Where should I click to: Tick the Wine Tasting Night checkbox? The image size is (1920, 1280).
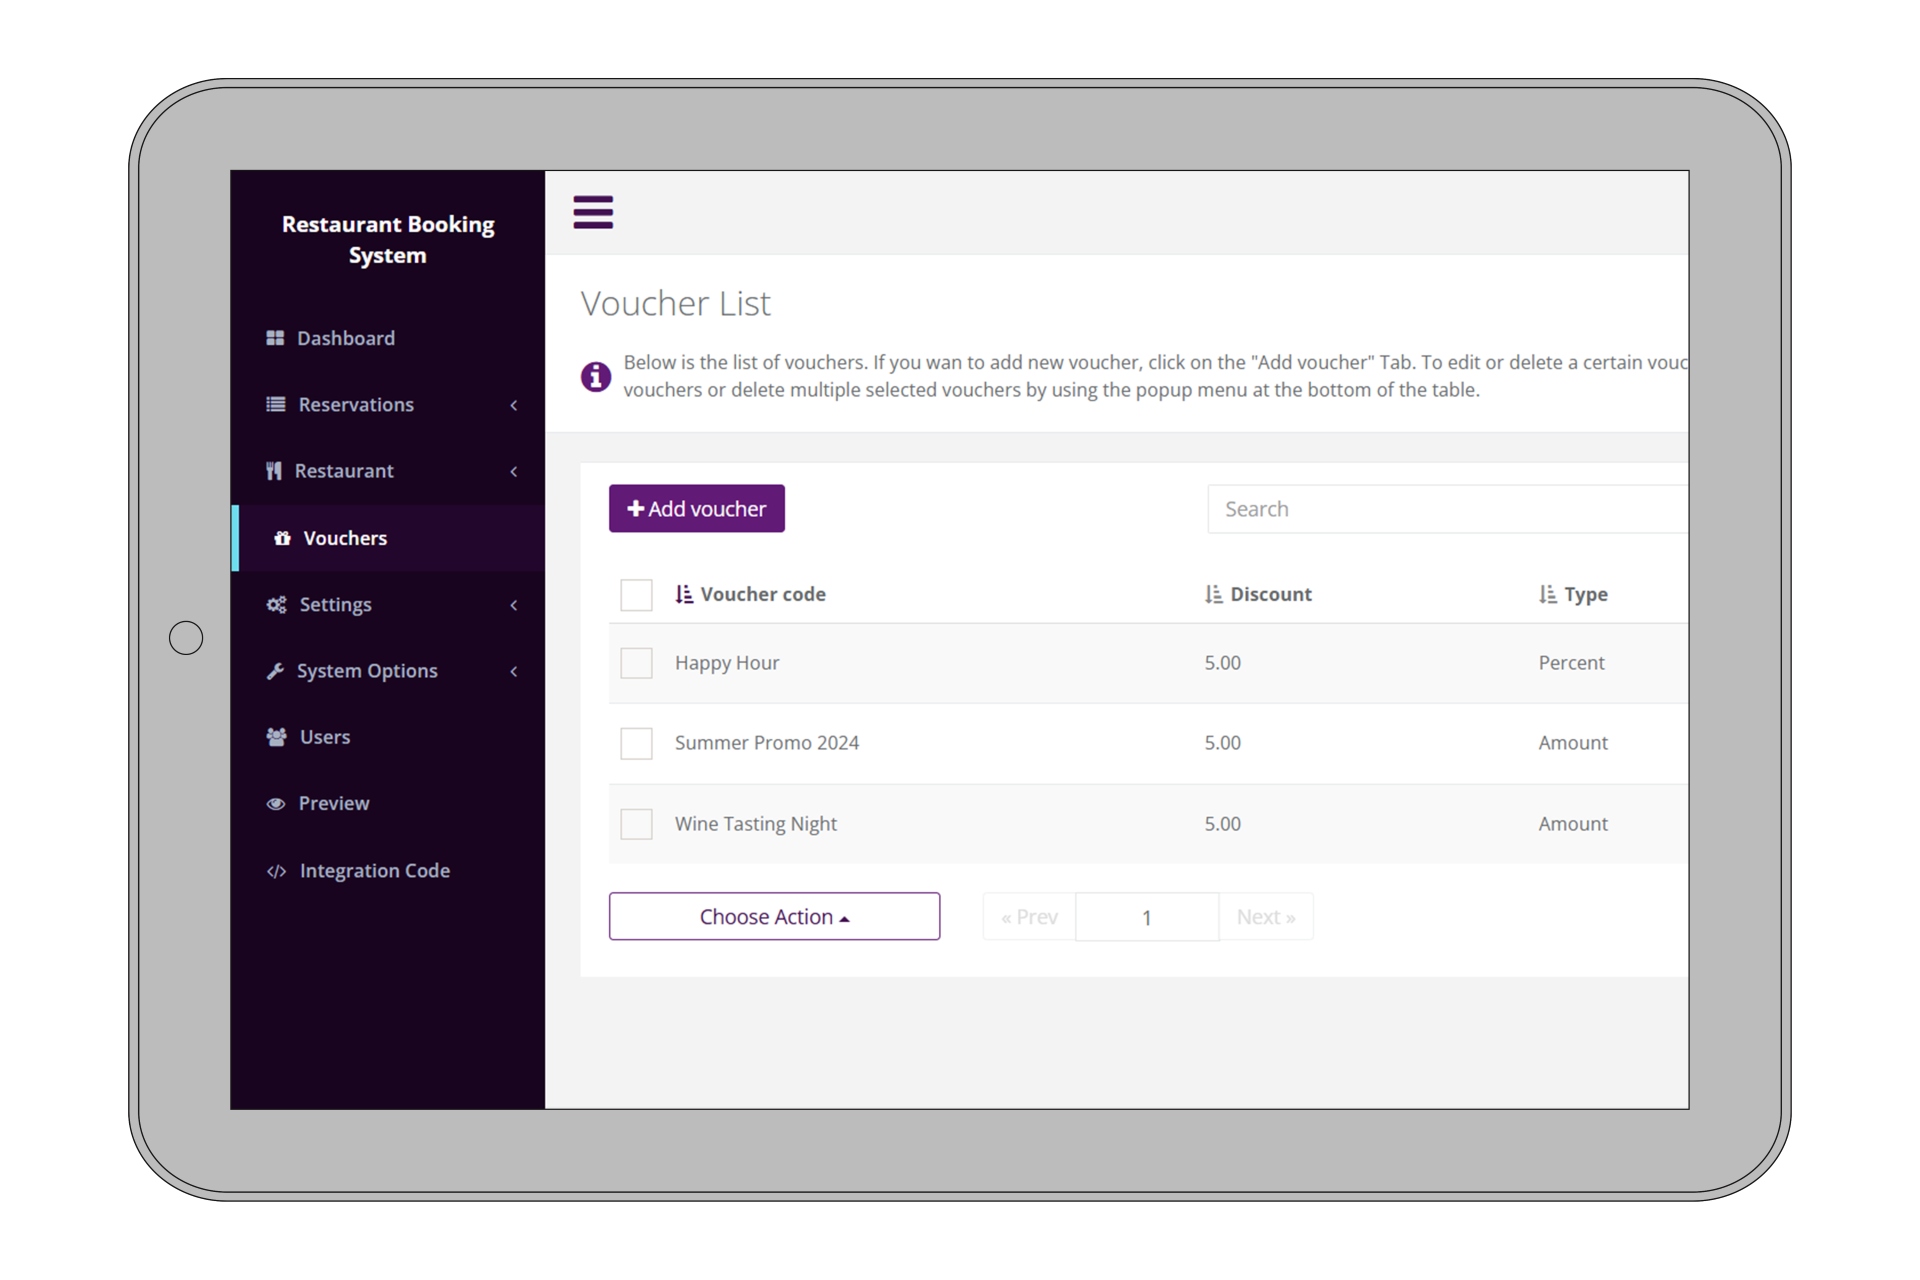636,824
